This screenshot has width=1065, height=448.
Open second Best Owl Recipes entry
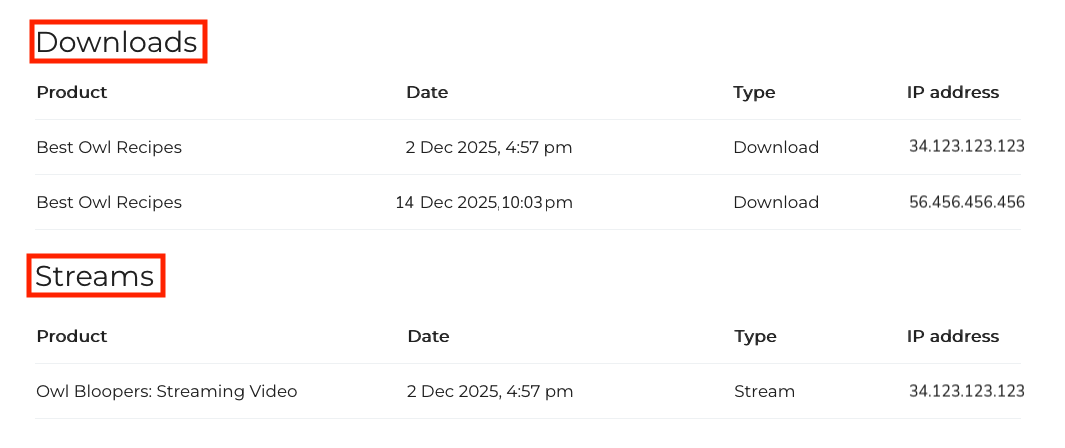[x=109, y=202]
